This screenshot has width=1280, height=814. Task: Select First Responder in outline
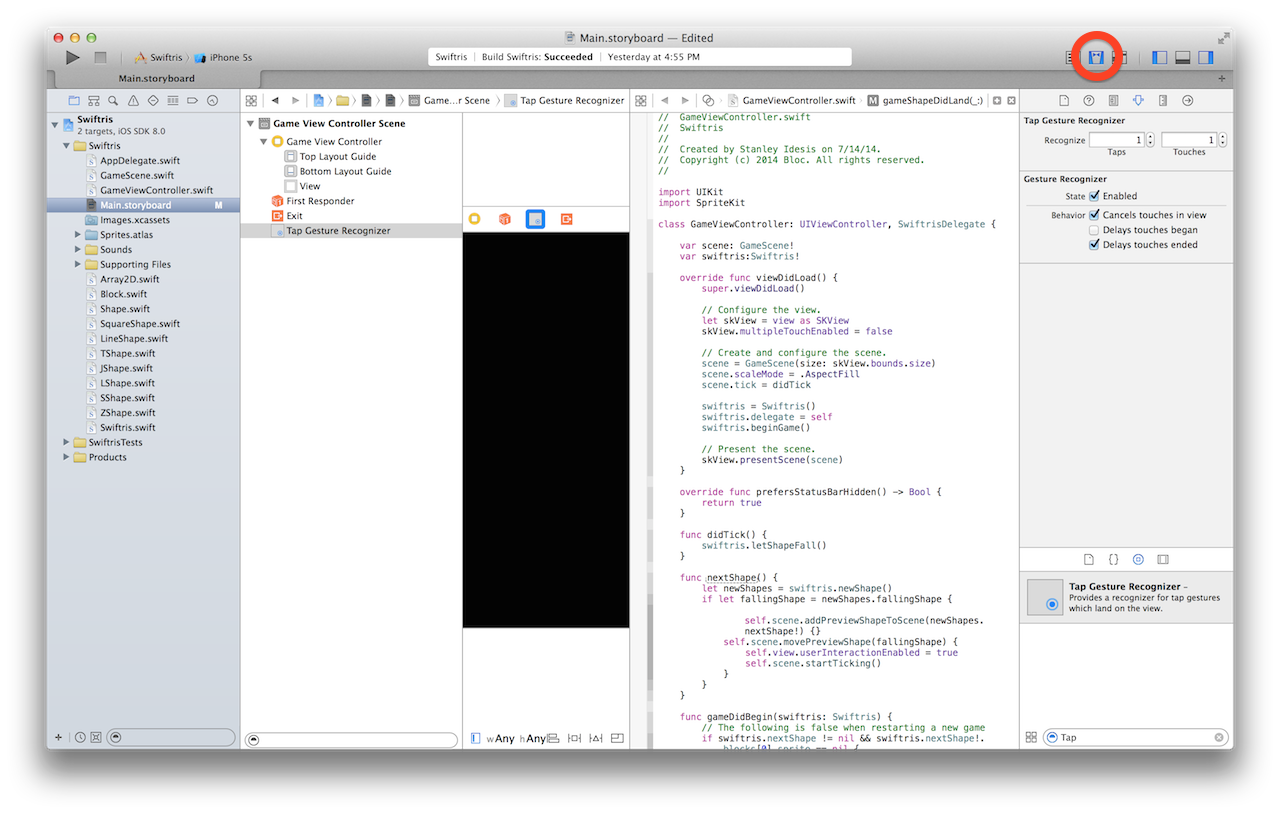[x=320, y=201]
